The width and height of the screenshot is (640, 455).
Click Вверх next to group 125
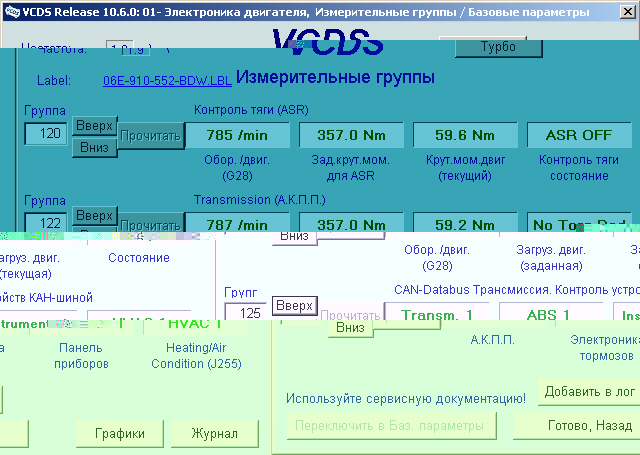(294, 305)
